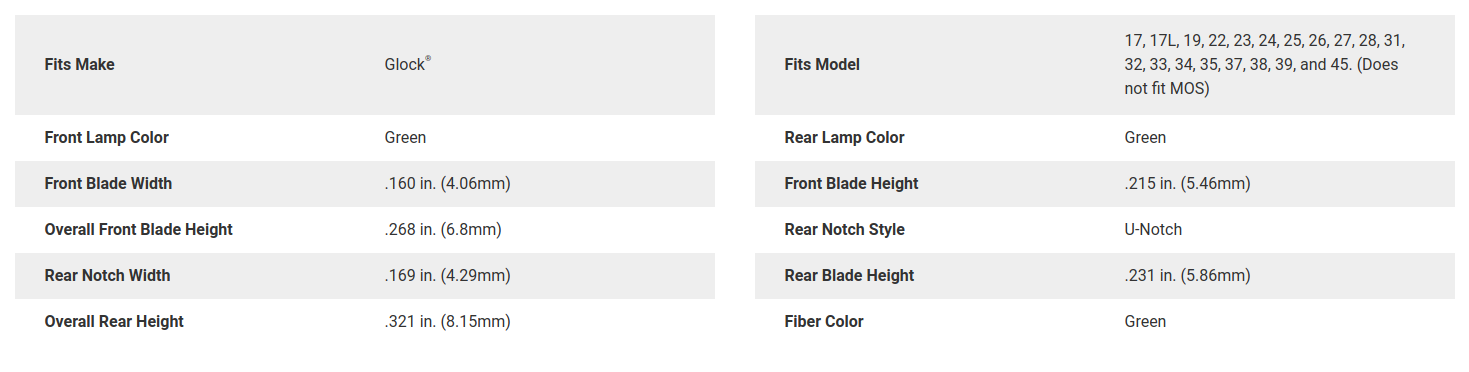
Task: Click the Fits Model label
Action: pos(822,65)
